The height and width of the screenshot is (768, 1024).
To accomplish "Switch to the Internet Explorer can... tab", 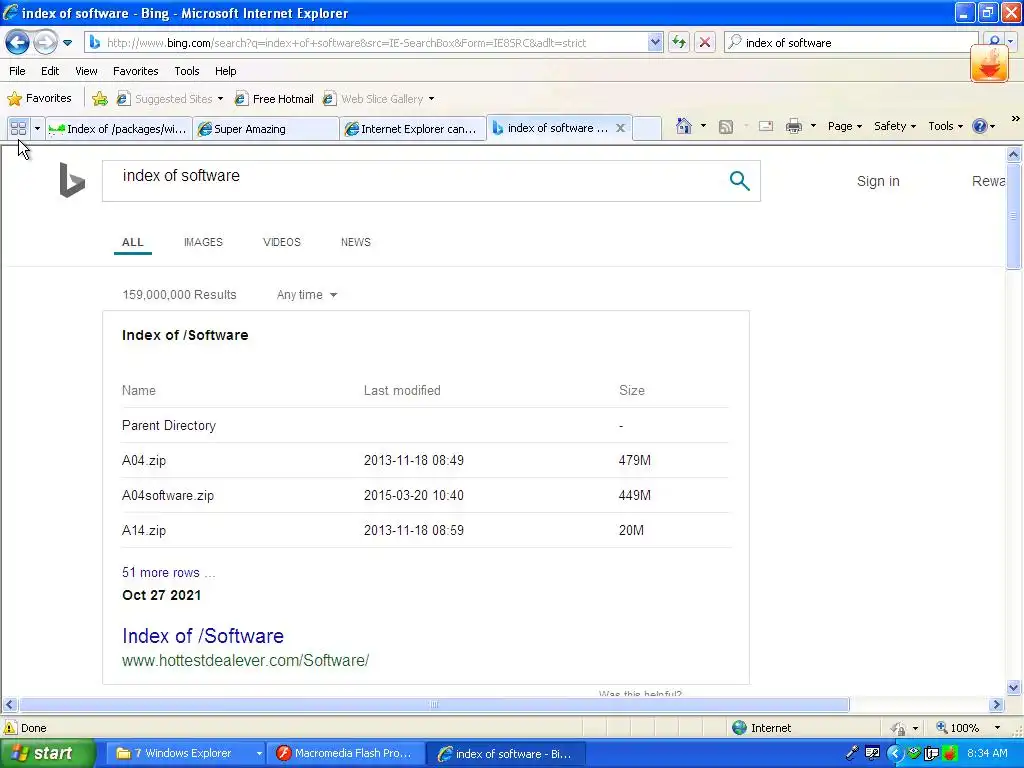I will point(413,129).
